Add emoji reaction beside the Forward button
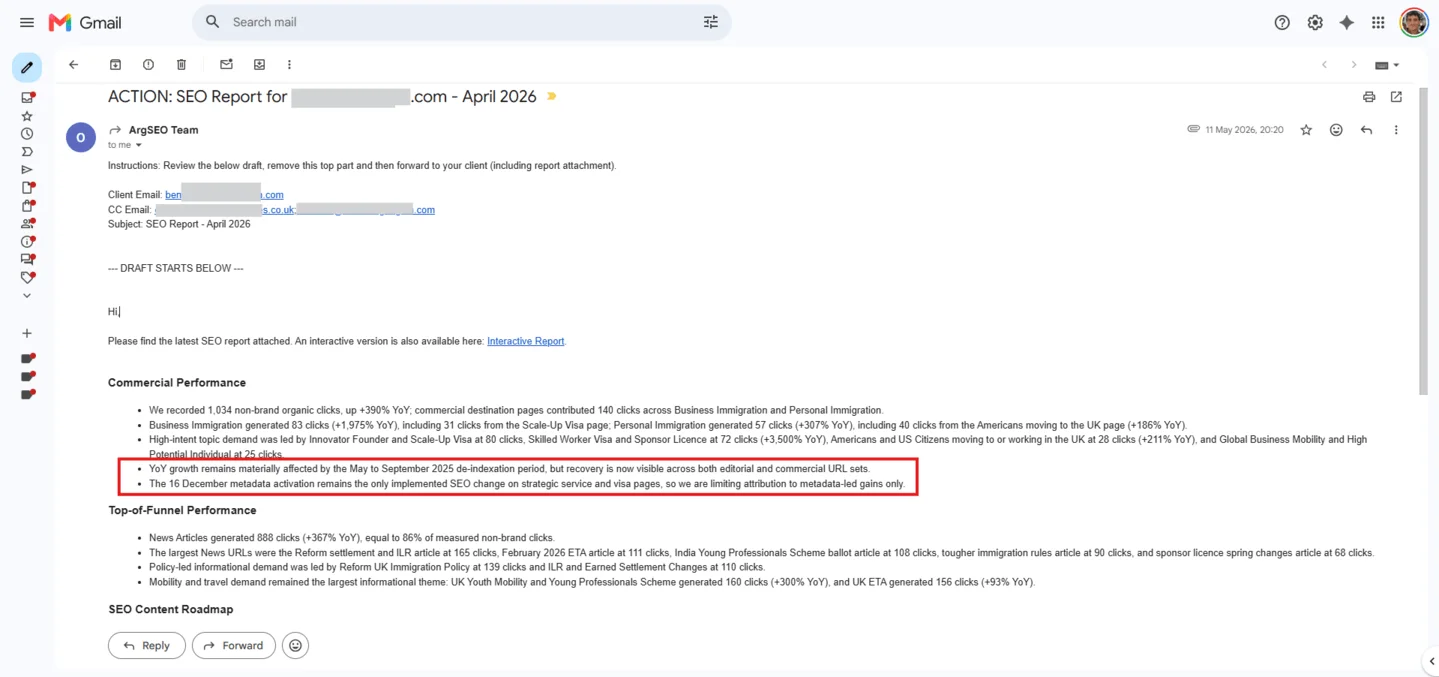Screen dimensions: 1439x677 tap(295, 646)
